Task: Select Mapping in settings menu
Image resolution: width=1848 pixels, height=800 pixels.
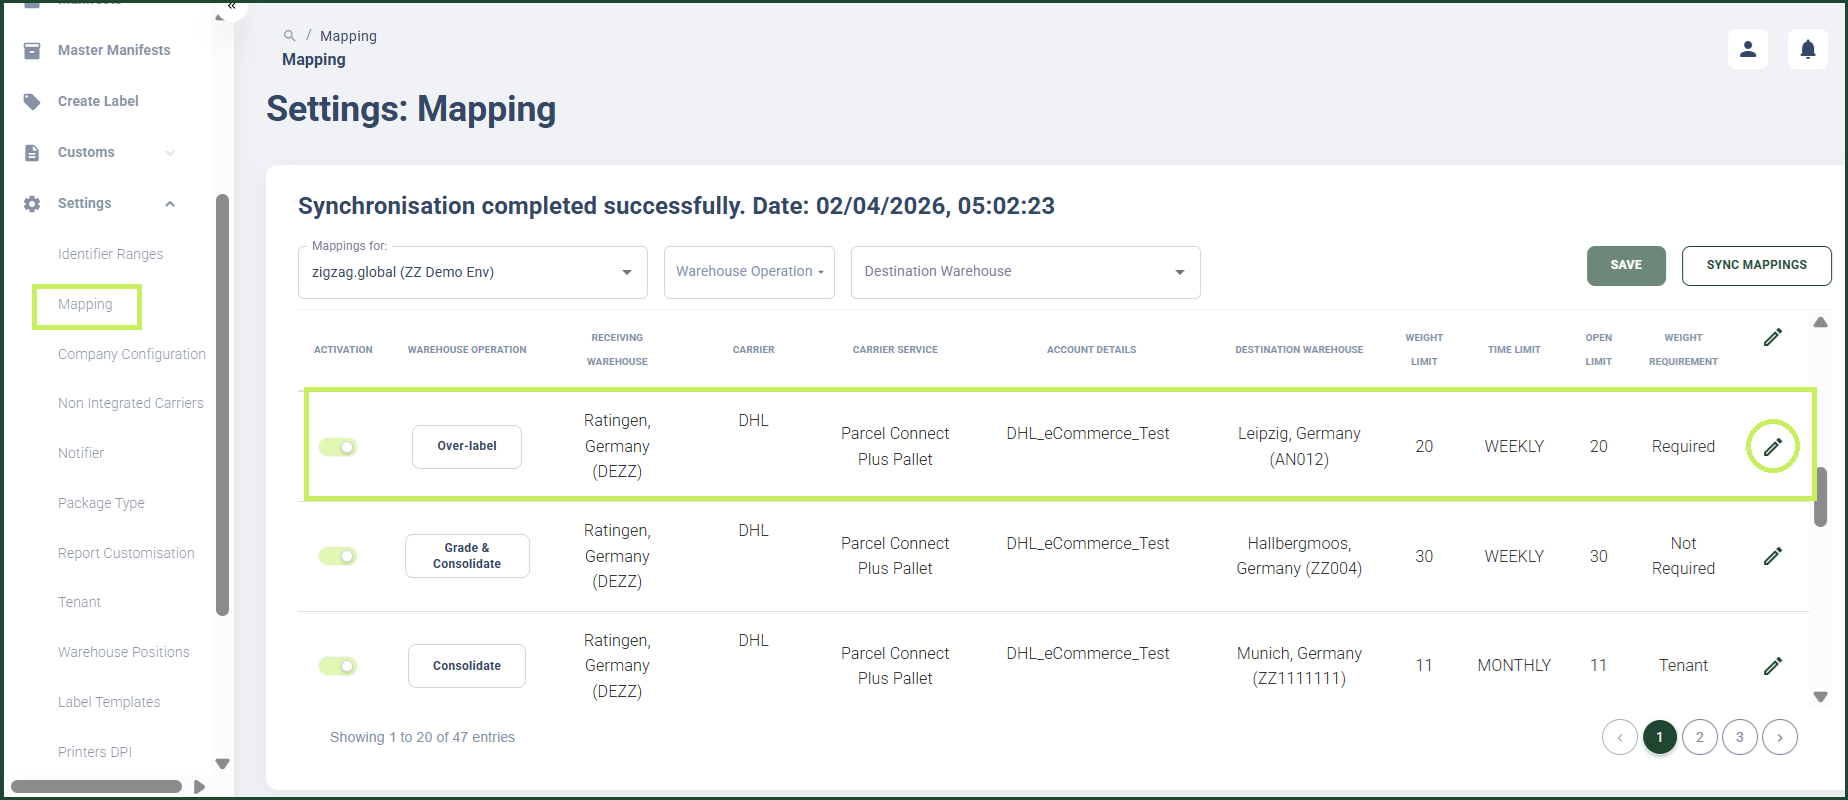Action: pyautogui.click(x=86, y=305)
